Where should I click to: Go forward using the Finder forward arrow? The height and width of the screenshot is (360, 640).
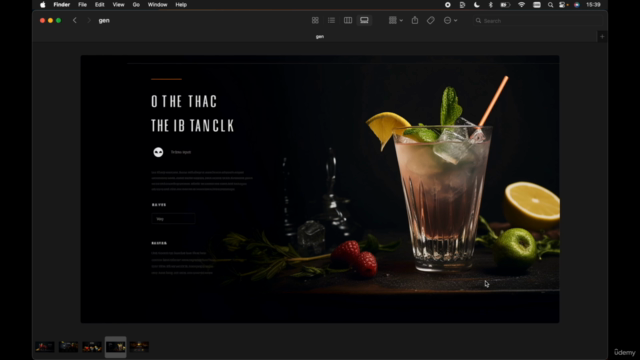tap(89, 20)
